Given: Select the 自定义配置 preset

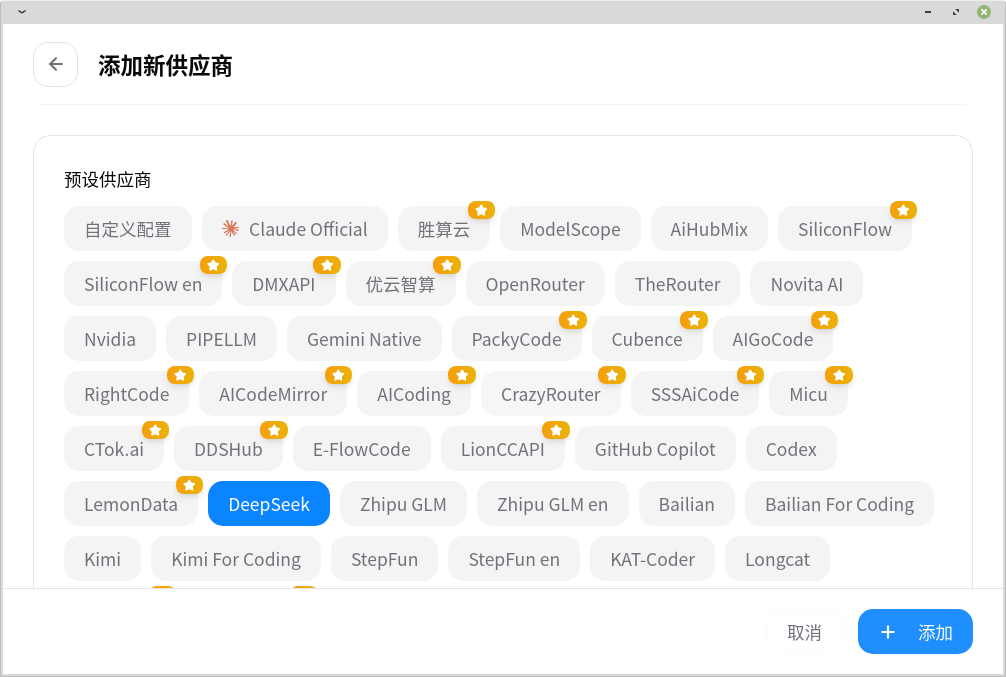Looking at the screenshot, I should (x=128, y=228).
